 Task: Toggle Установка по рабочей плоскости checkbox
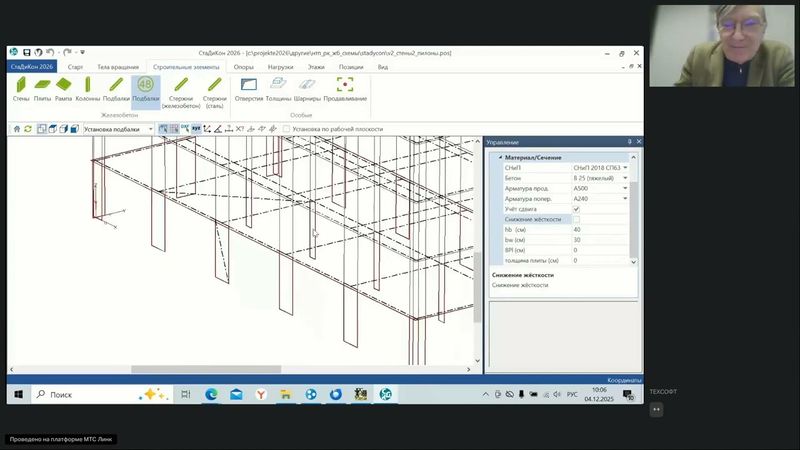pyautogui.click(x=286, y=129)
